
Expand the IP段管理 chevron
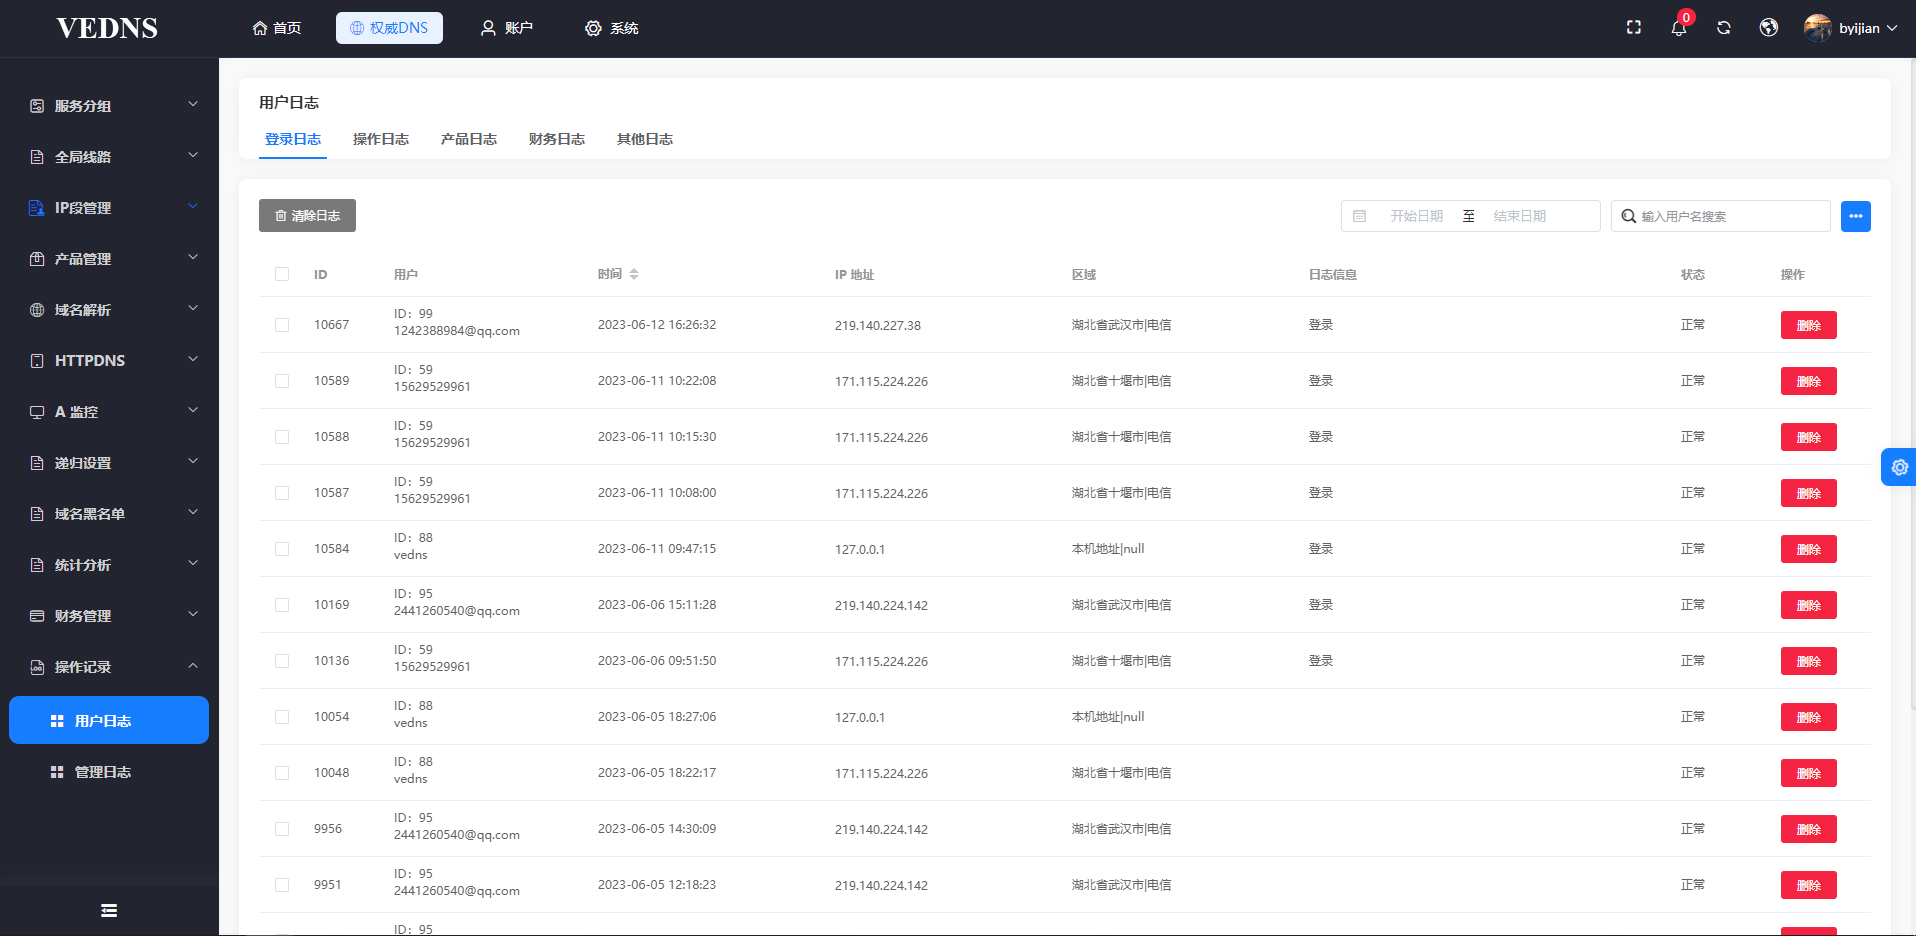point(193,206)
